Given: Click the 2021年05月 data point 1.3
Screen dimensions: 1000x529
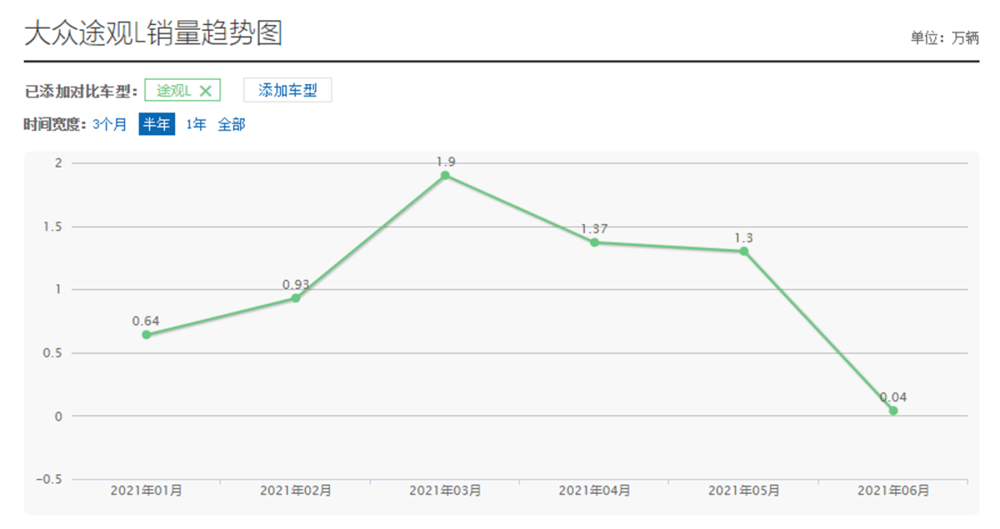Looking at the screenshot, I should pyautogui.click(x=744, y=251).
